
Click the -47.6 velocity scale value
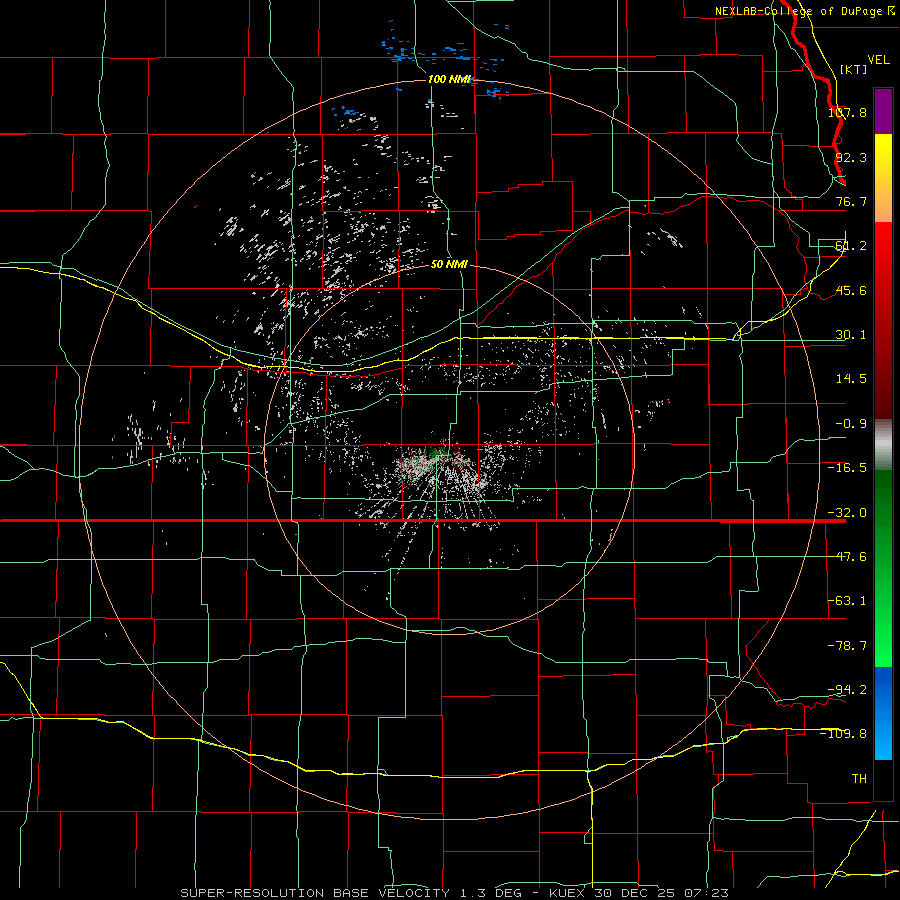click(x=847, y=557)
